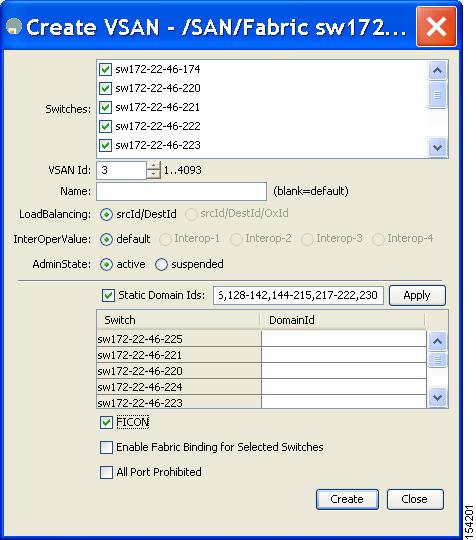Click up arrow of Switches list scrollbar
This screenshot has width=476, height=540.
point(437,71)
